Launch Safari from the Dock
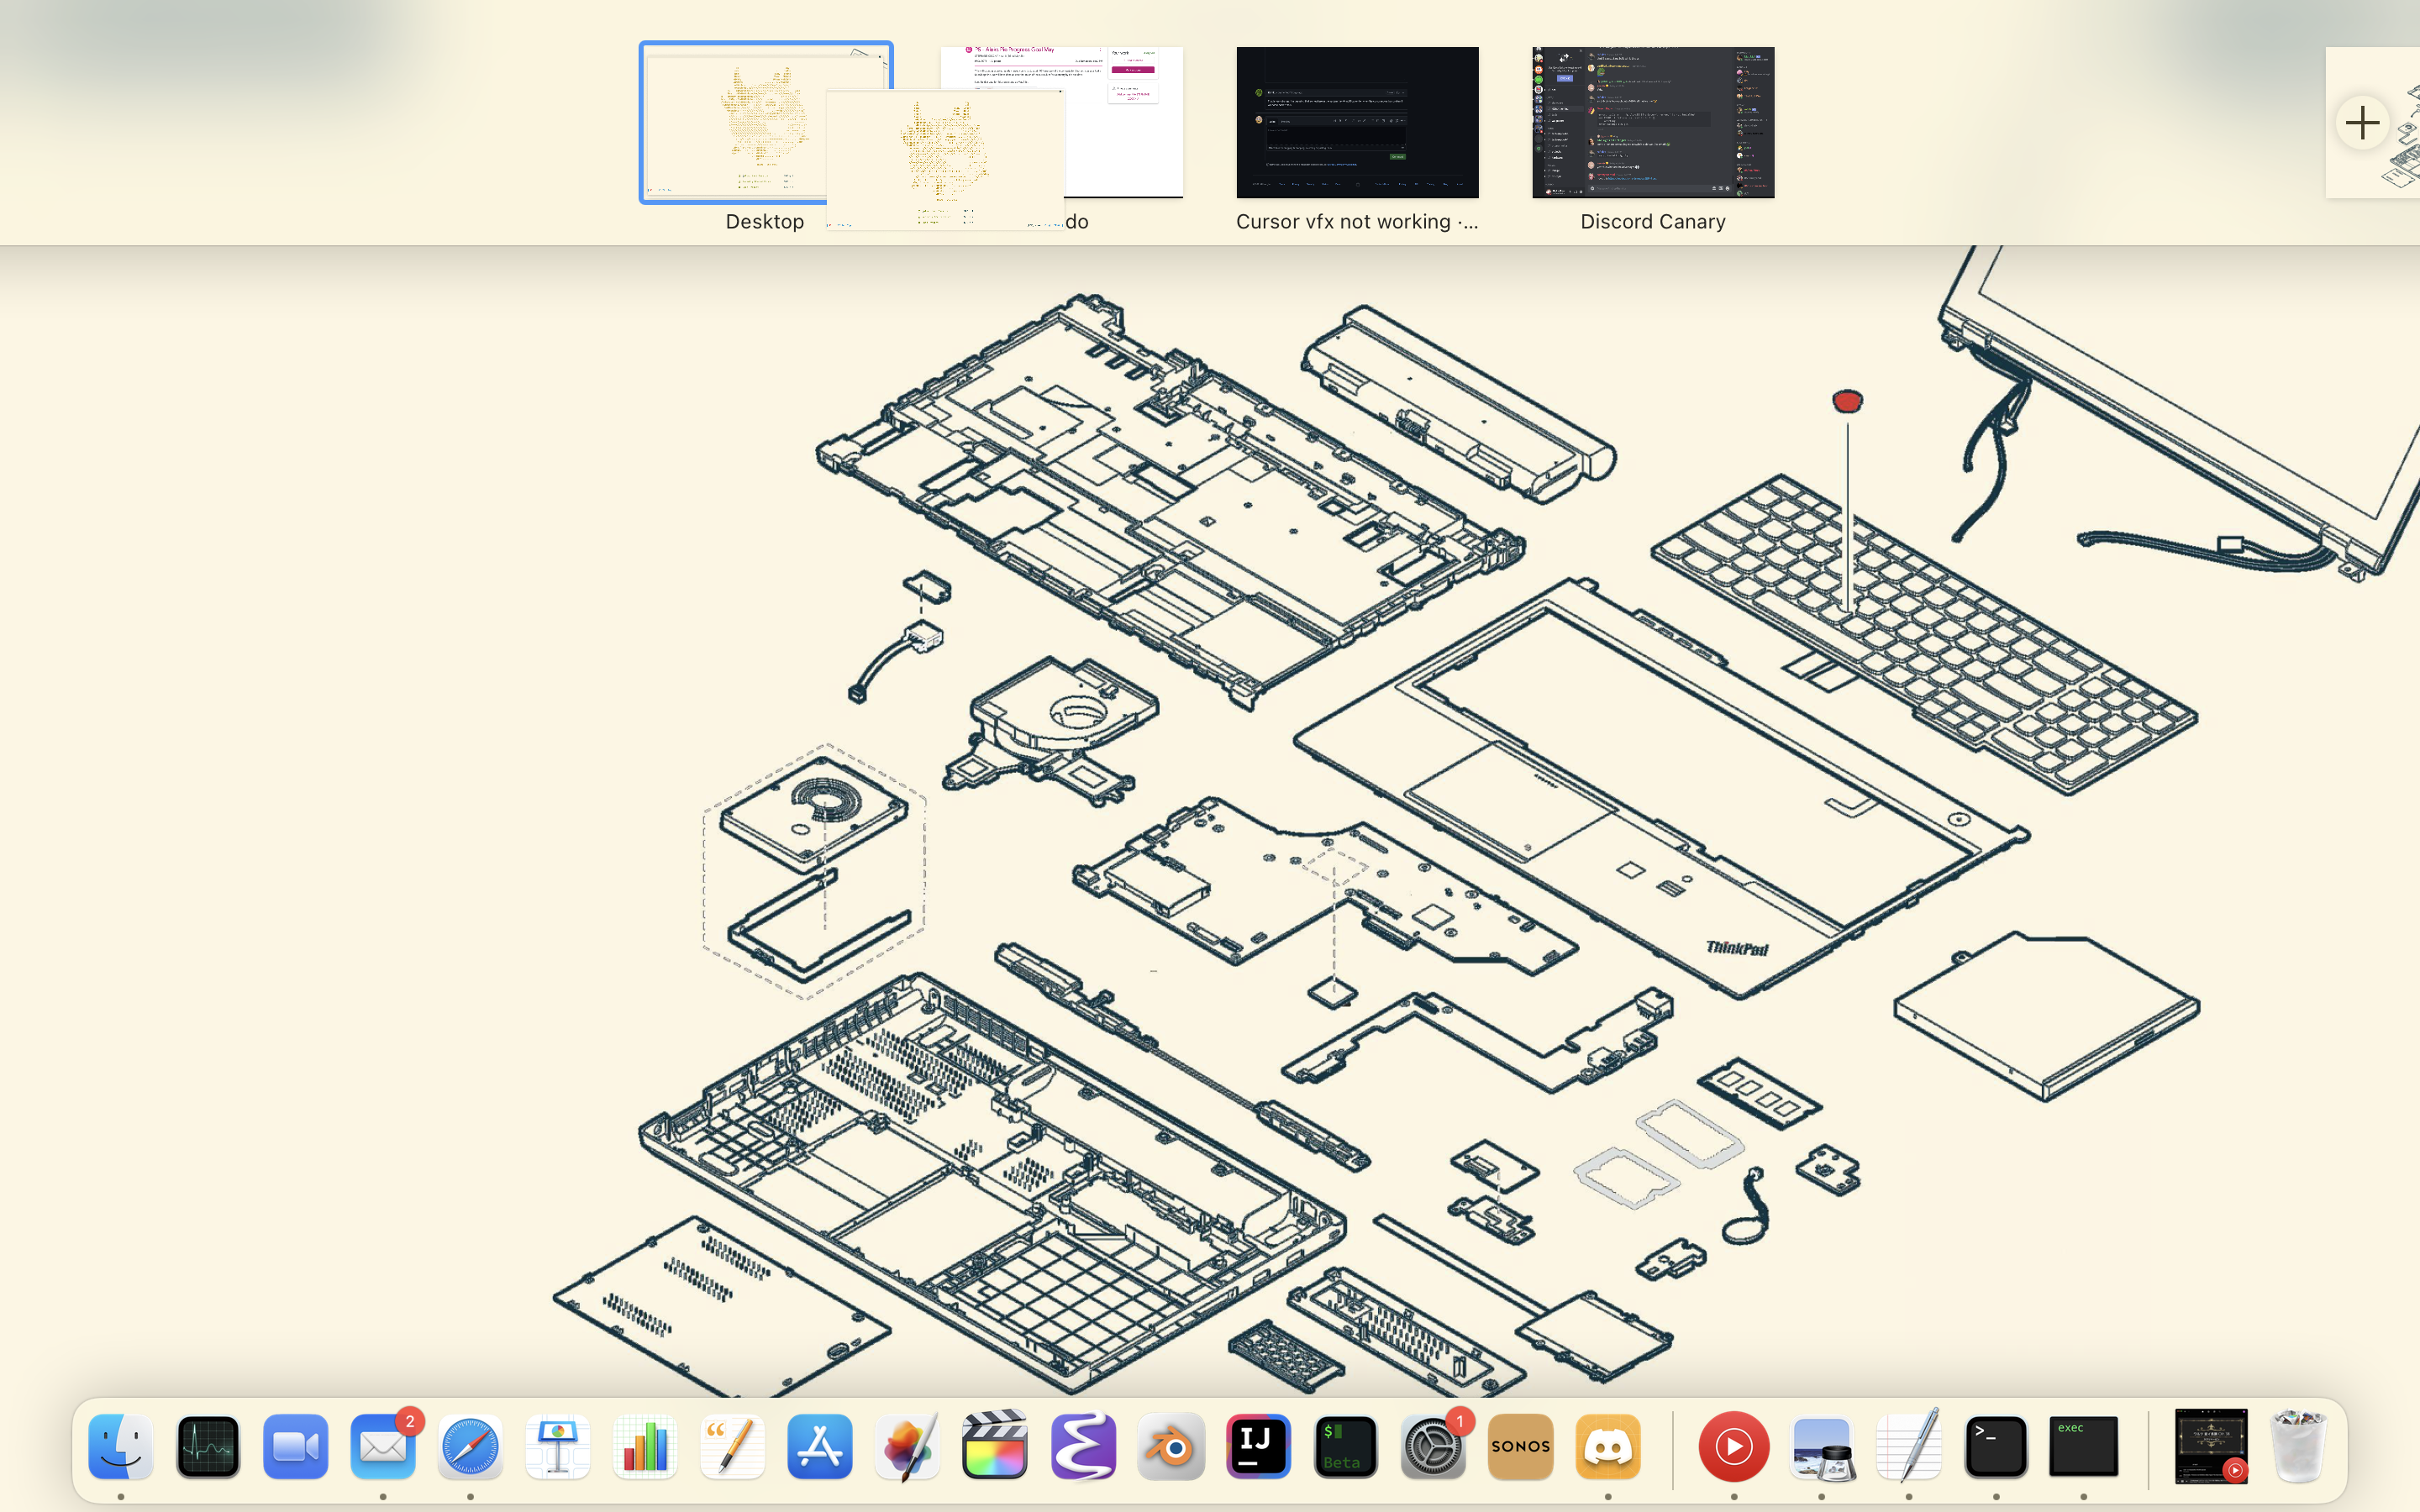The height and width of the screenshot is (1512, 2420). pyautogui.click(x=470, y=1446)
